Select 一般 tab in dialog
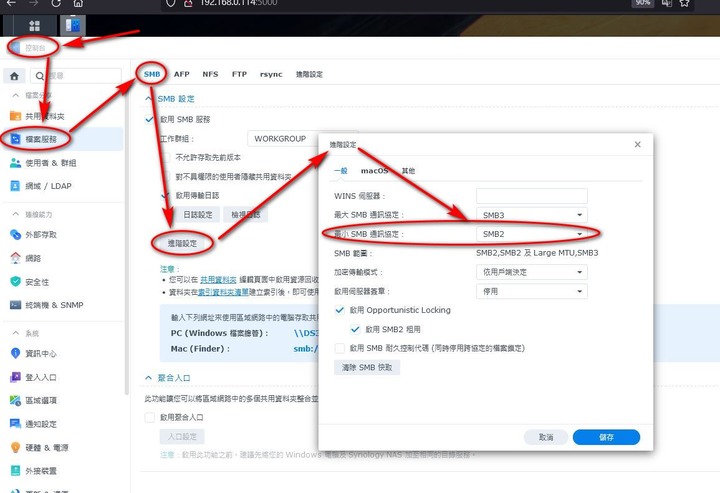 (x=341, y=171)
